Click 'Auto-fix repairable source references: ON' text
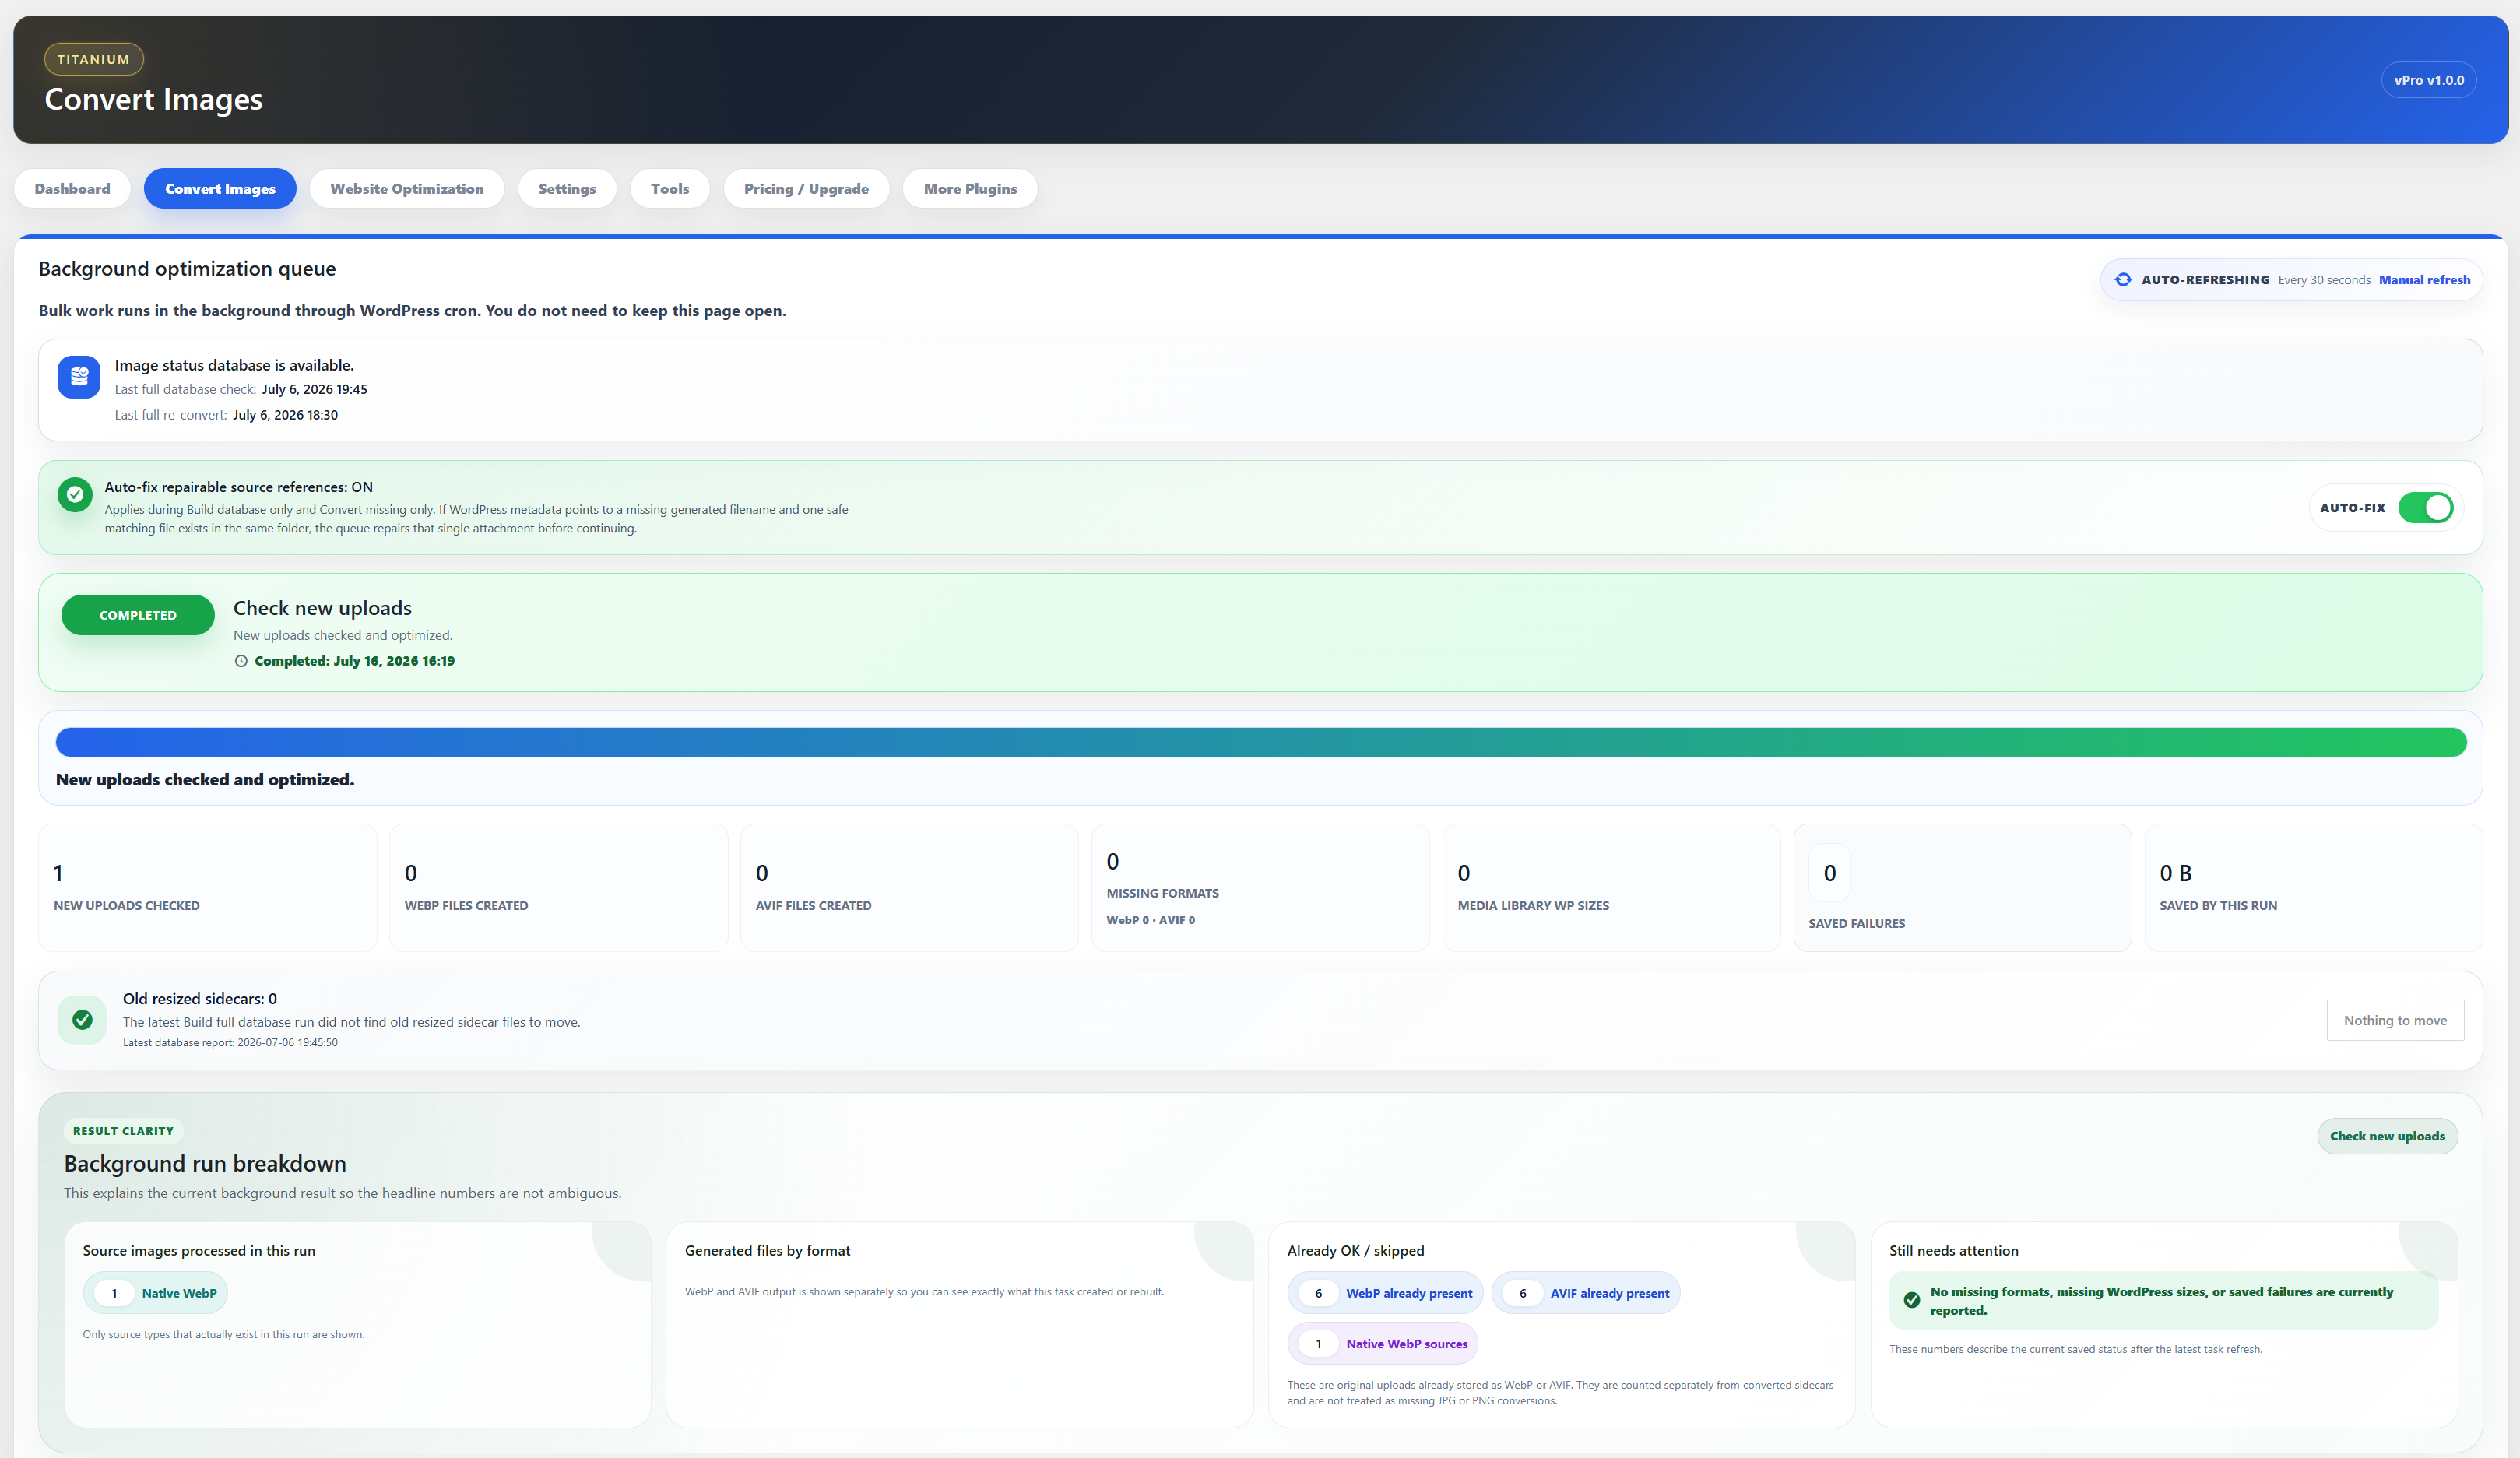The image size is (2520, 1458). 238,487
